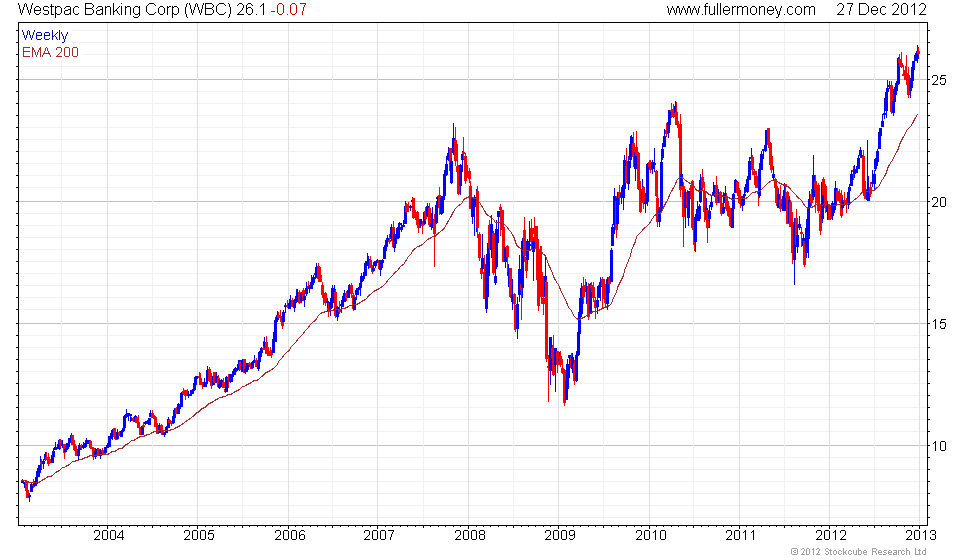Click the price change value -0.07
The image size is (980, 560).
[289, 10]
